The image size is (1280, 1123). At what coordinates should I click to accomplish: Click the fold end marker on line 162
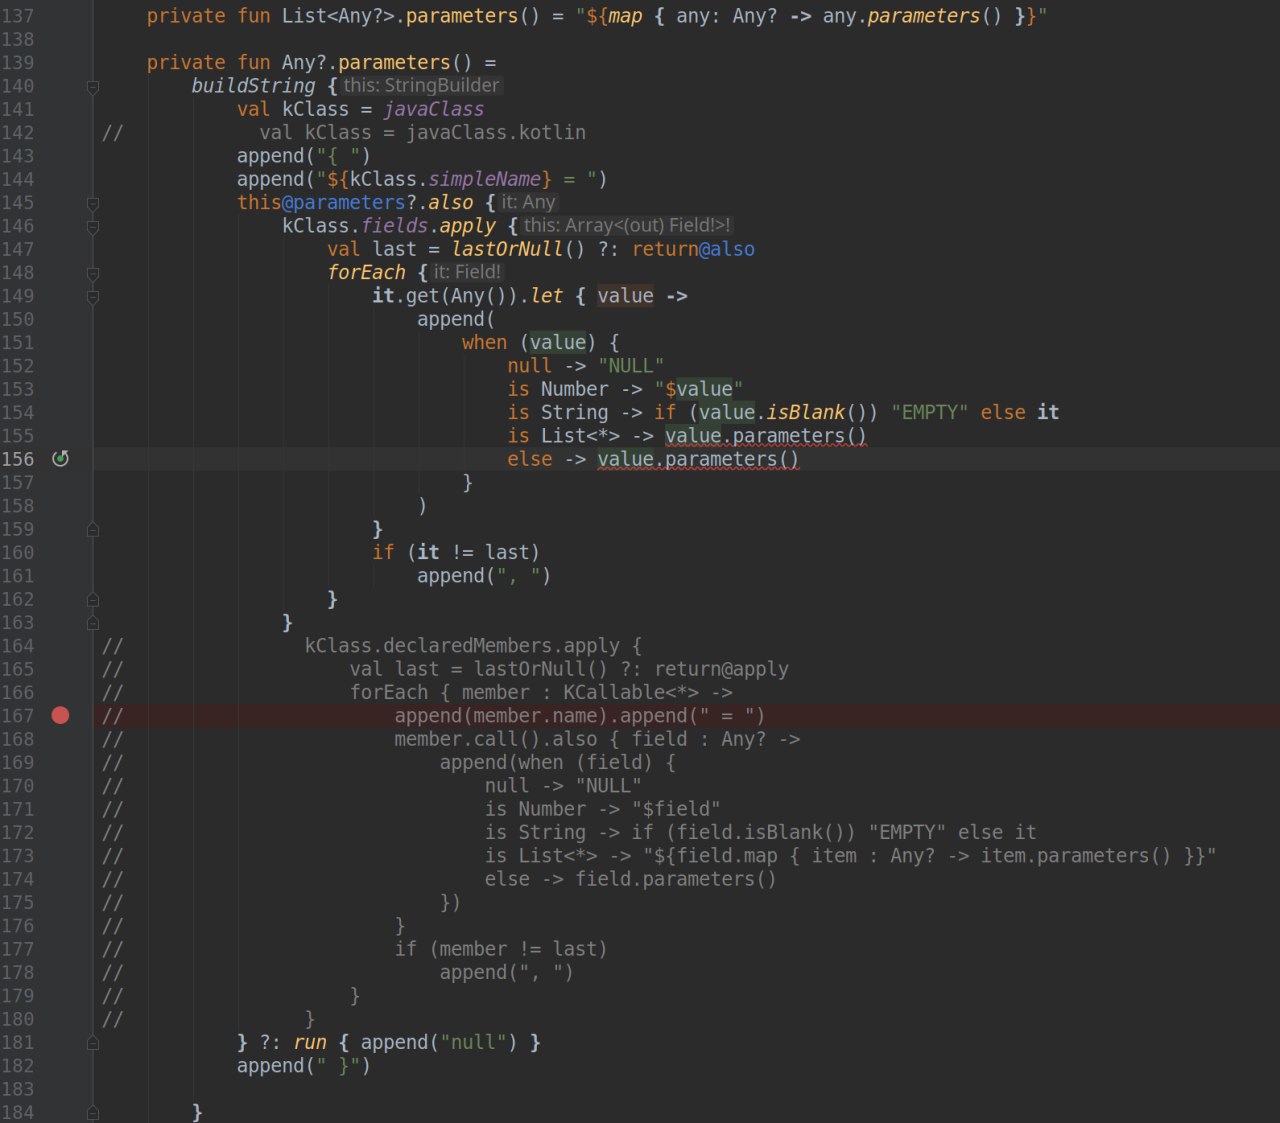pos(93,599)
